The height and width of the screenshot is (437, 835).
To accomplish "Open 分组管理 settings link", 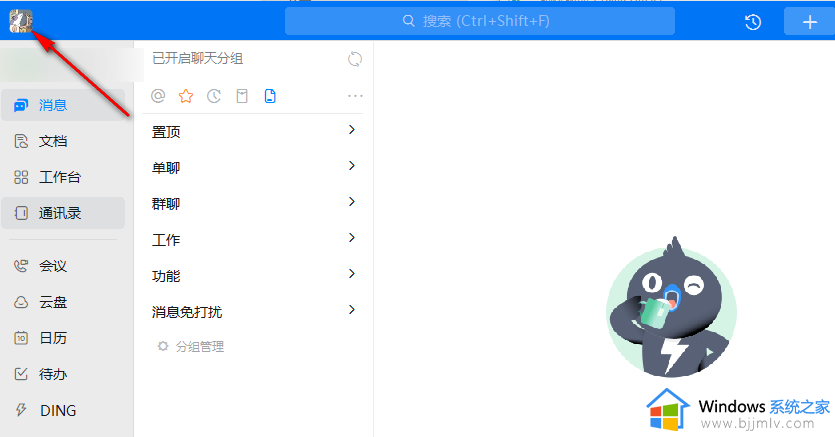I will [x=191, y=347].
